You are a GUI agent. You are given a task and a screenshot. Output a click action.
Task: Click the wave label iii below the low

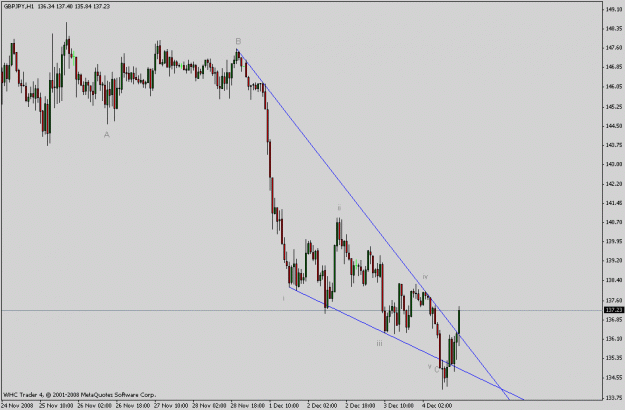coord(379,343)
